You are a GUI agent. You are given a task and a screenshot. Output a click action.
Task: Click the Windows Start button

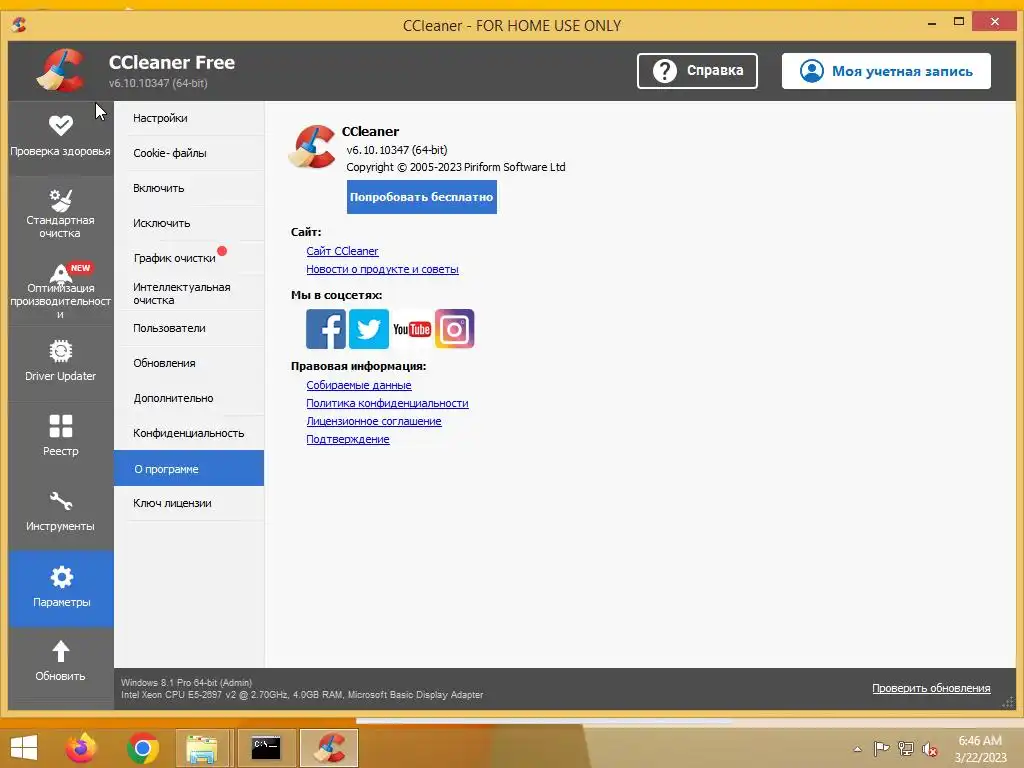pyautogui.click(x=24, y=748)
